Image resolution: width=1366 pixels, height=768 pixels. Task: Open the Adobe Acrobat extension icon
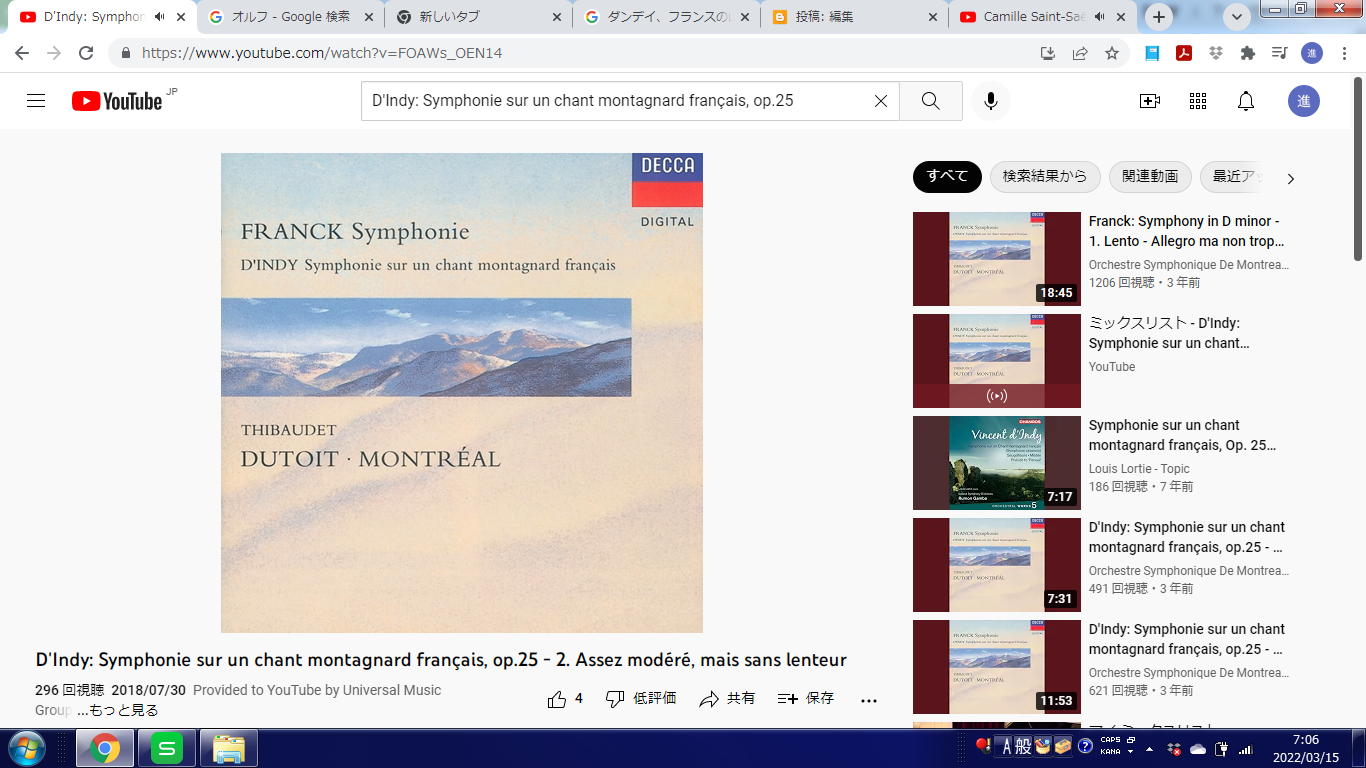click(x=1184, y=54)
